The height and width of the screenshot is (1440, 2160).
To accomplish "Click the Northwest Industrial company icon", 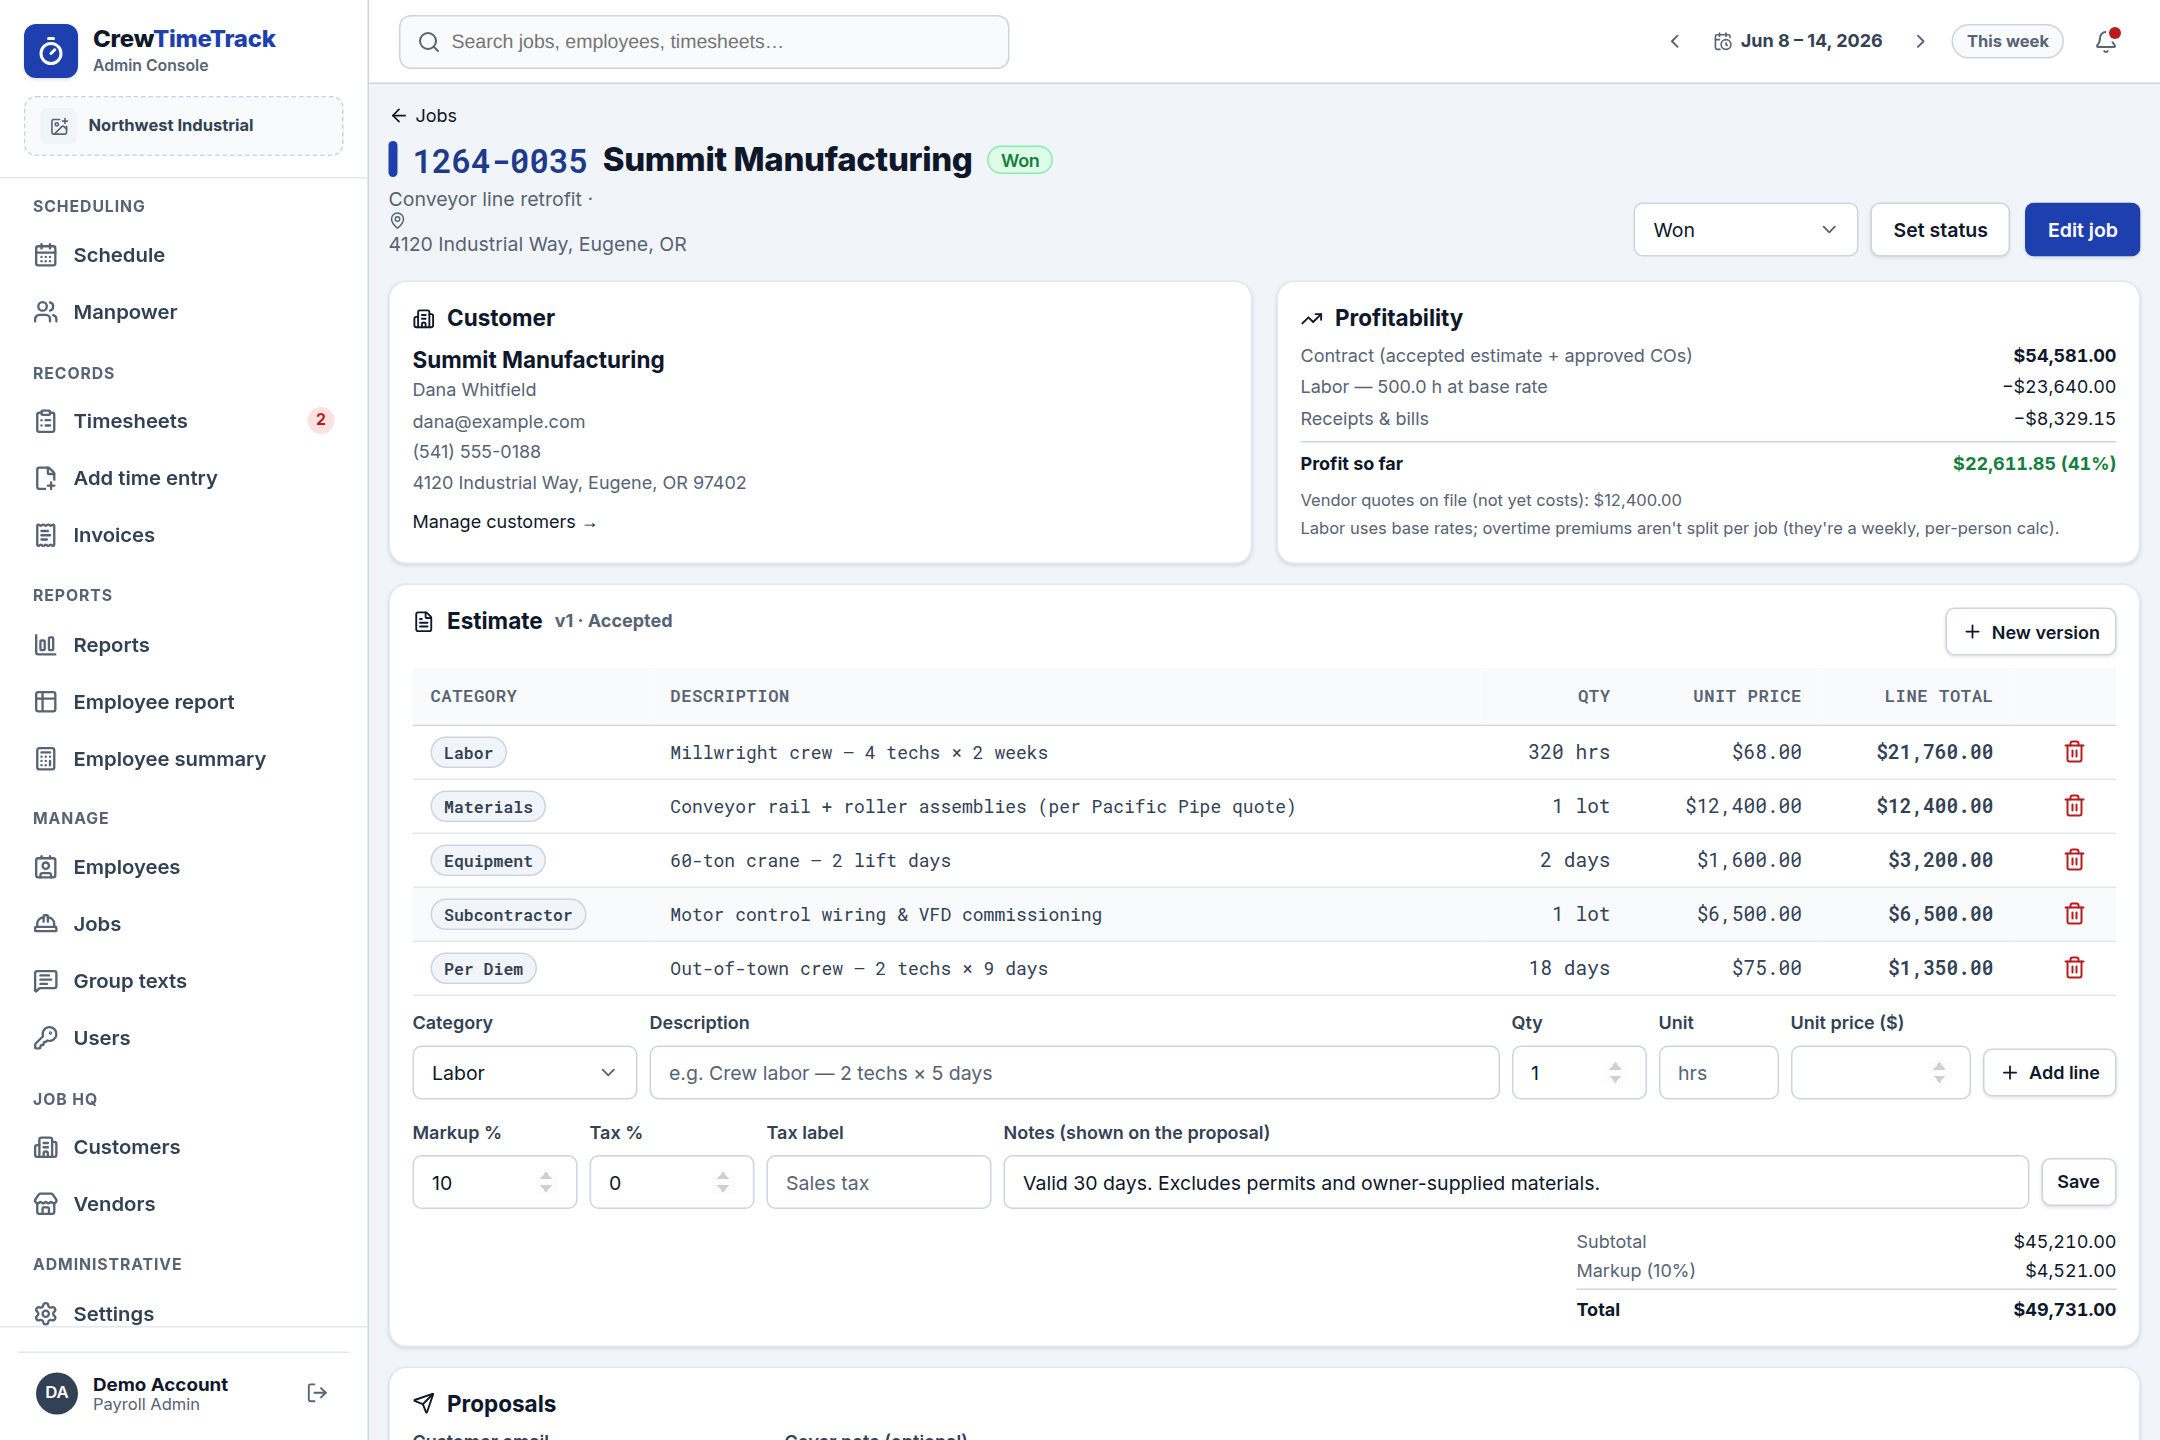I will tap(59, 126).
